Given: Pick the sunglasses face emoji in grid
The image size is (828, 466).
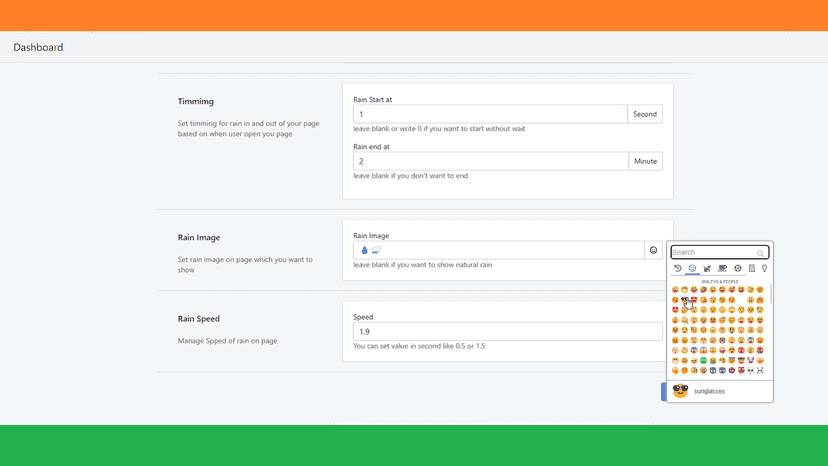Looking at the screenshot, I should click(684, 300).
